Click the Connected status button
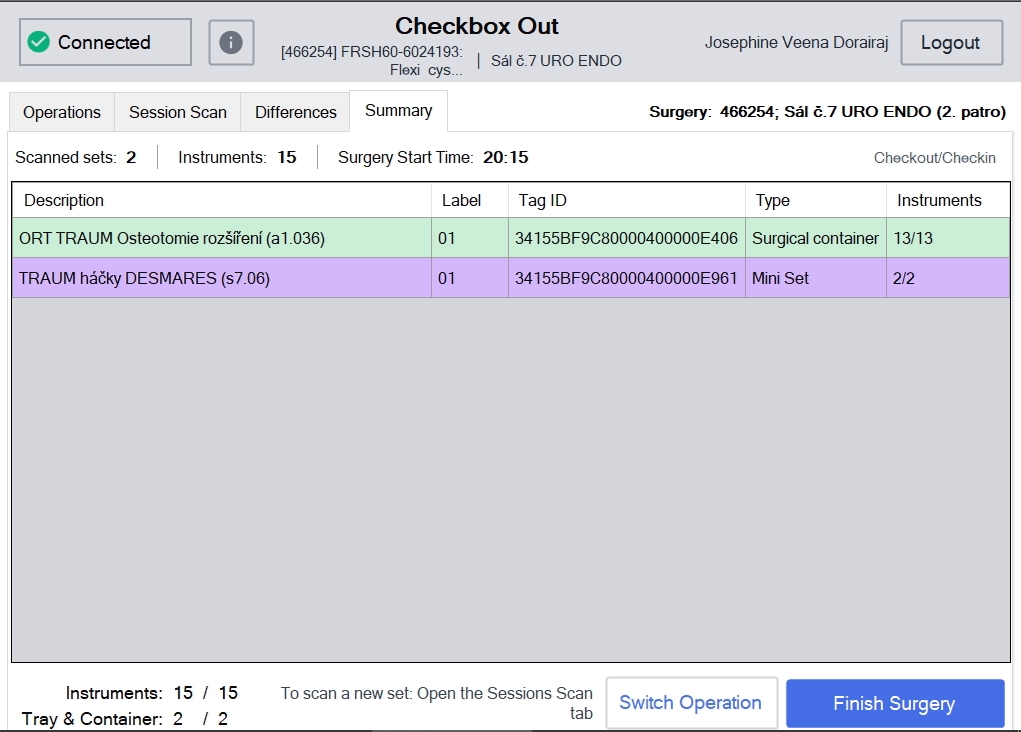Screen dimensions: 1021x732 point(105,42)
